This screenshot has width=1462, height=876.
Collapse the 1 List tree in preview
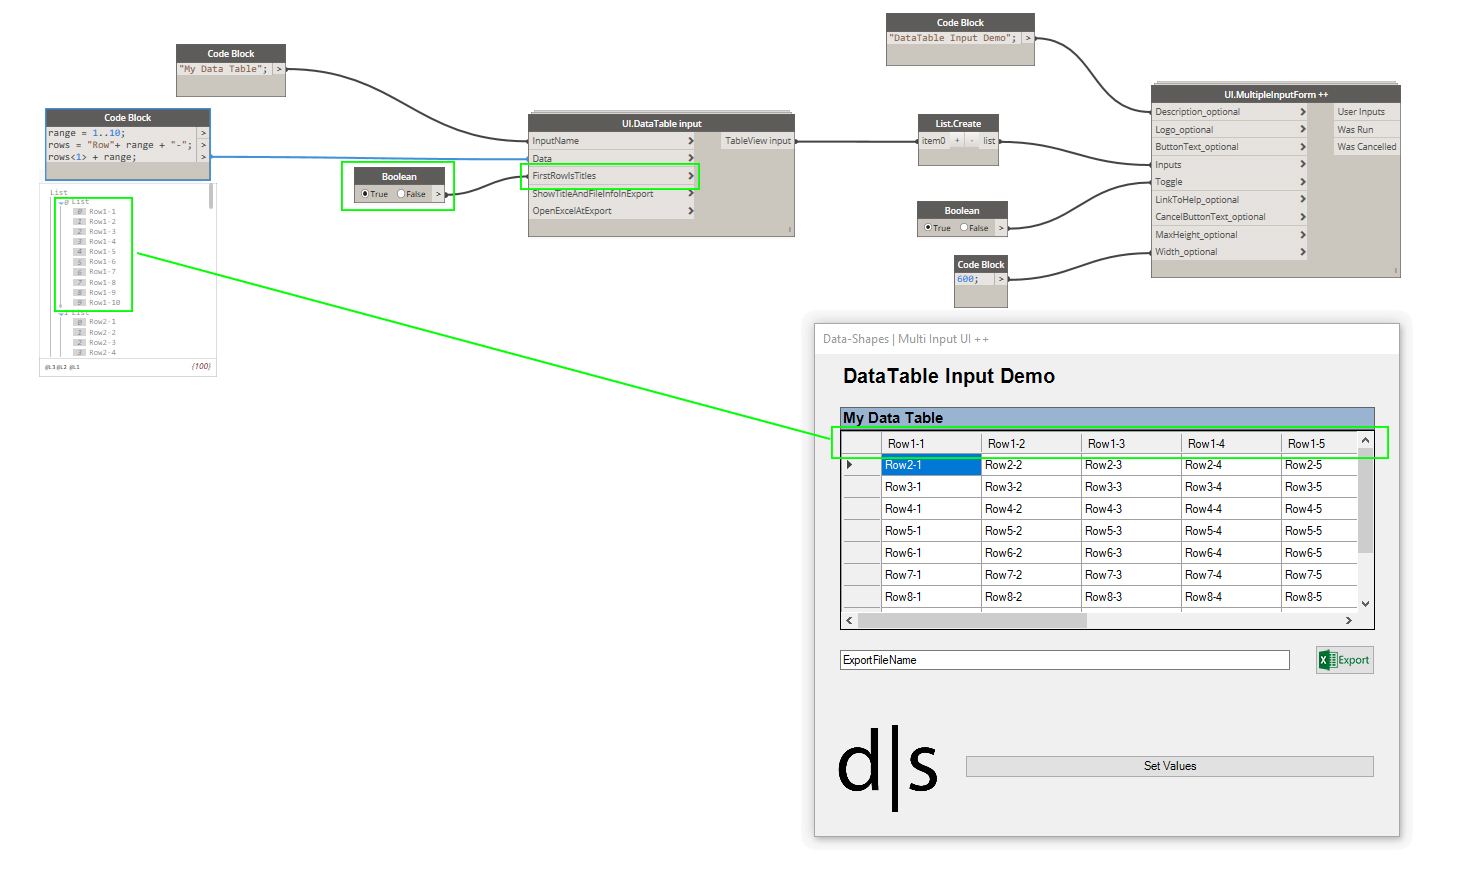coord(62,313)
